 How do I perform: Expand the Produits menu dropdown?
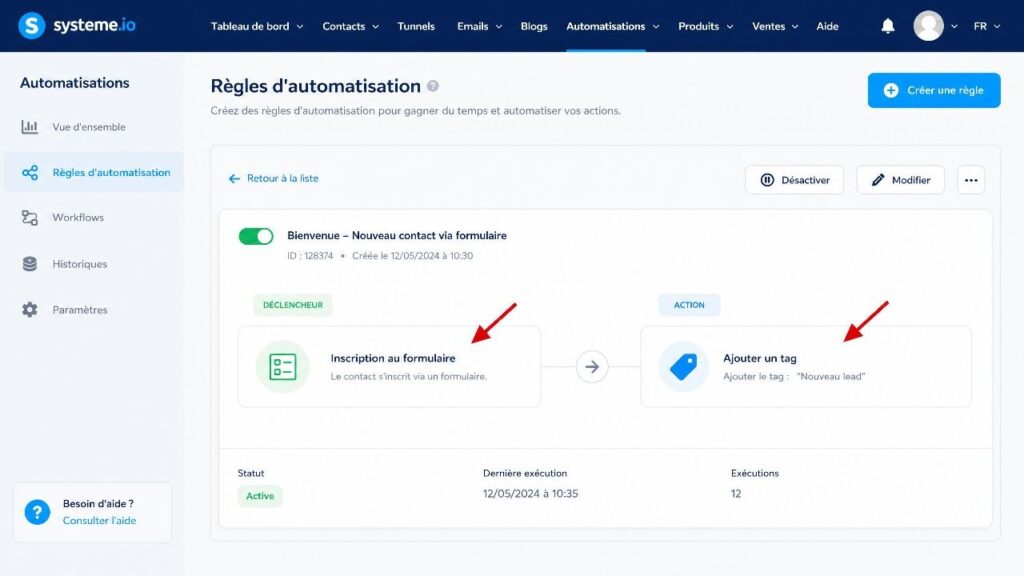click(729, 27)
